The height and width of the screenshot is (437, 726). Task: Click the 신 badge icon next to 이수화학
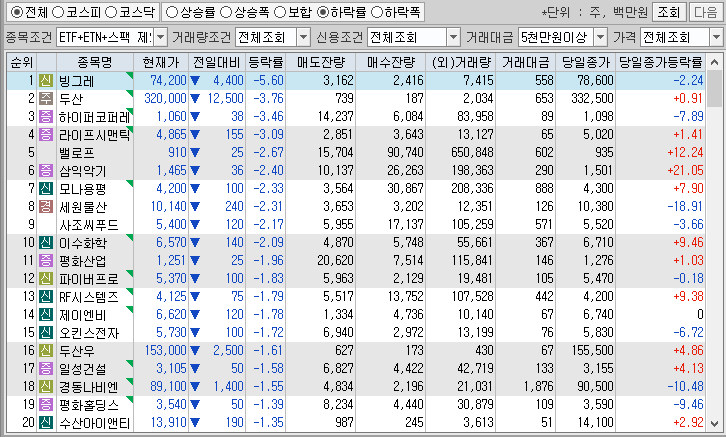tap(45, 243)
